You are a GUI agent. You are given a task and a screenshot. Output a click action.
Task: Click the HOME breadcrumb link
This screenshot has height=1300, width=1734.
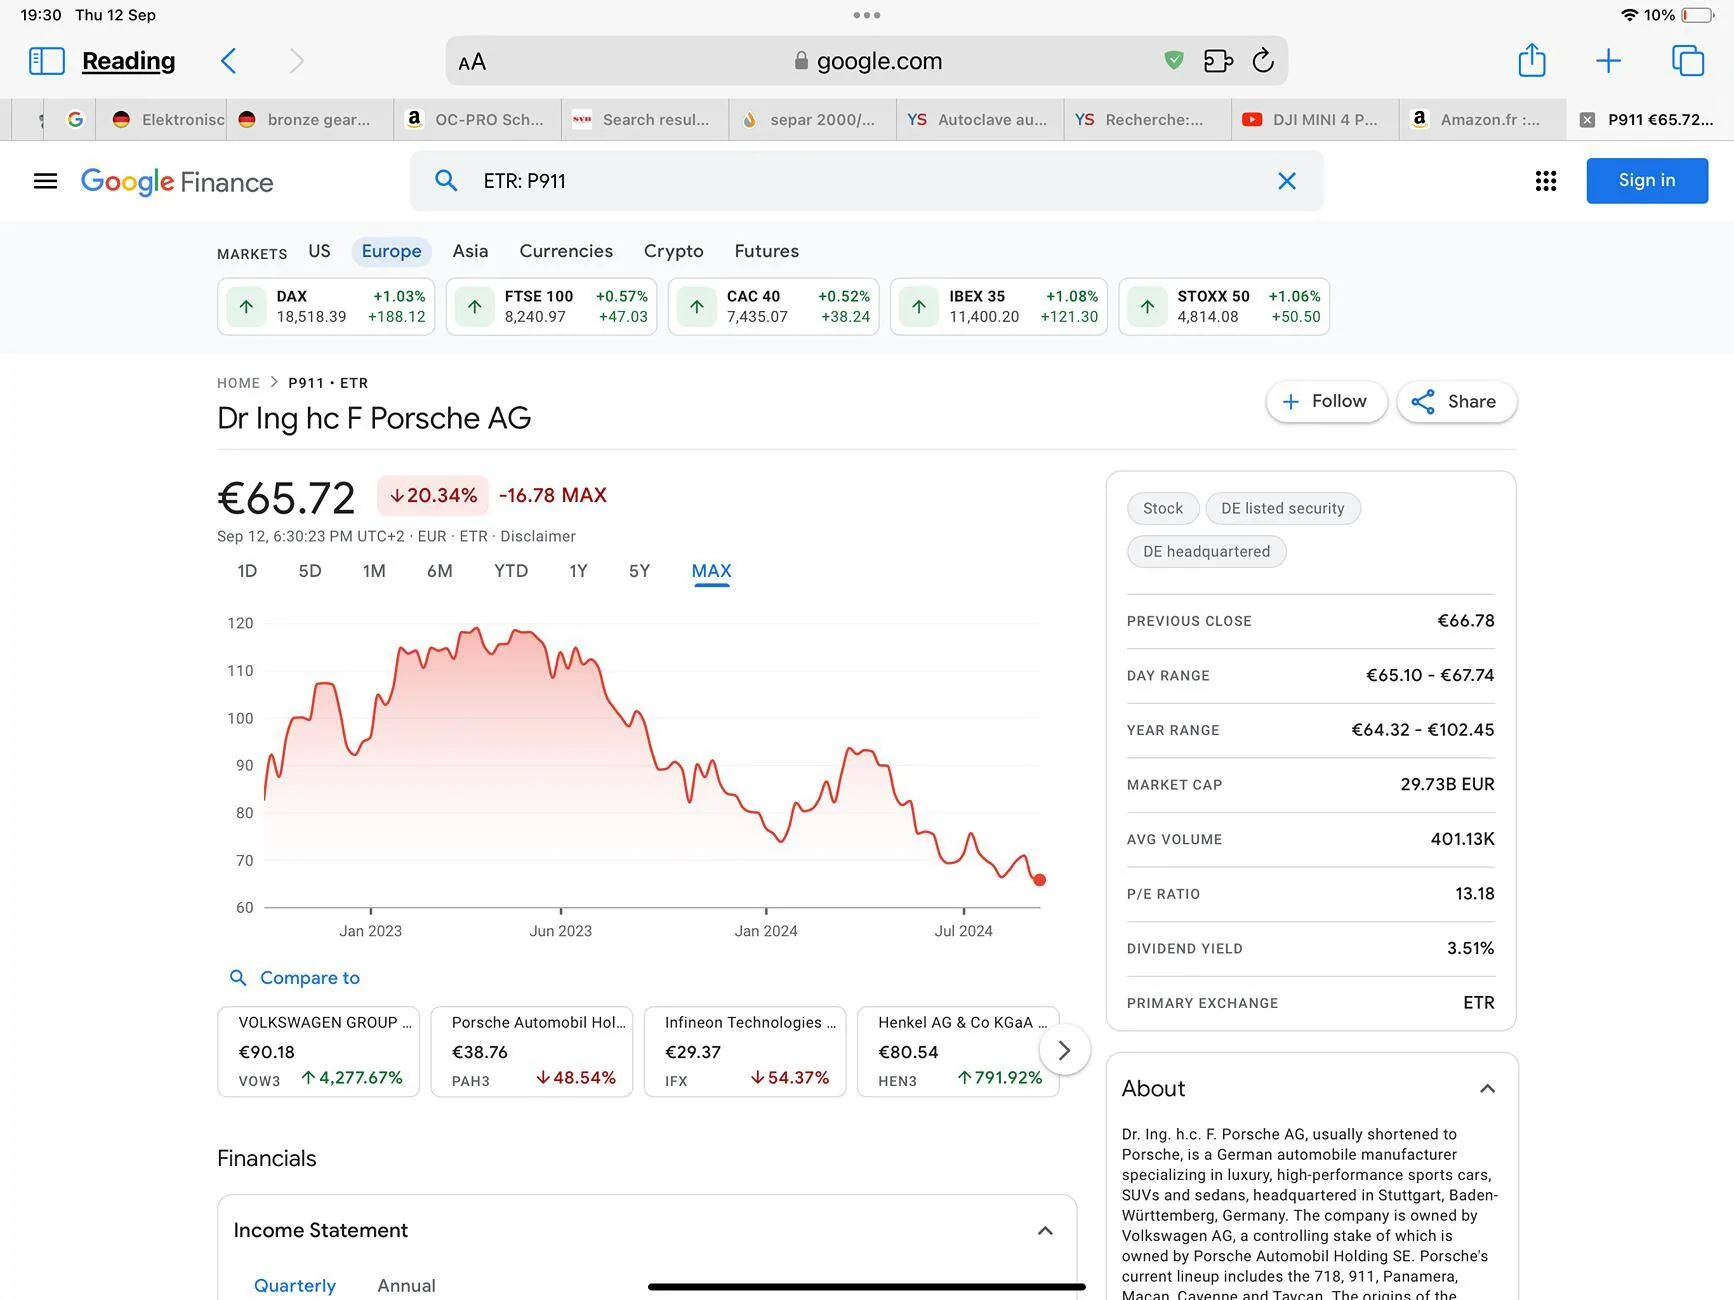pyautogui.click(x=238, y=383)
